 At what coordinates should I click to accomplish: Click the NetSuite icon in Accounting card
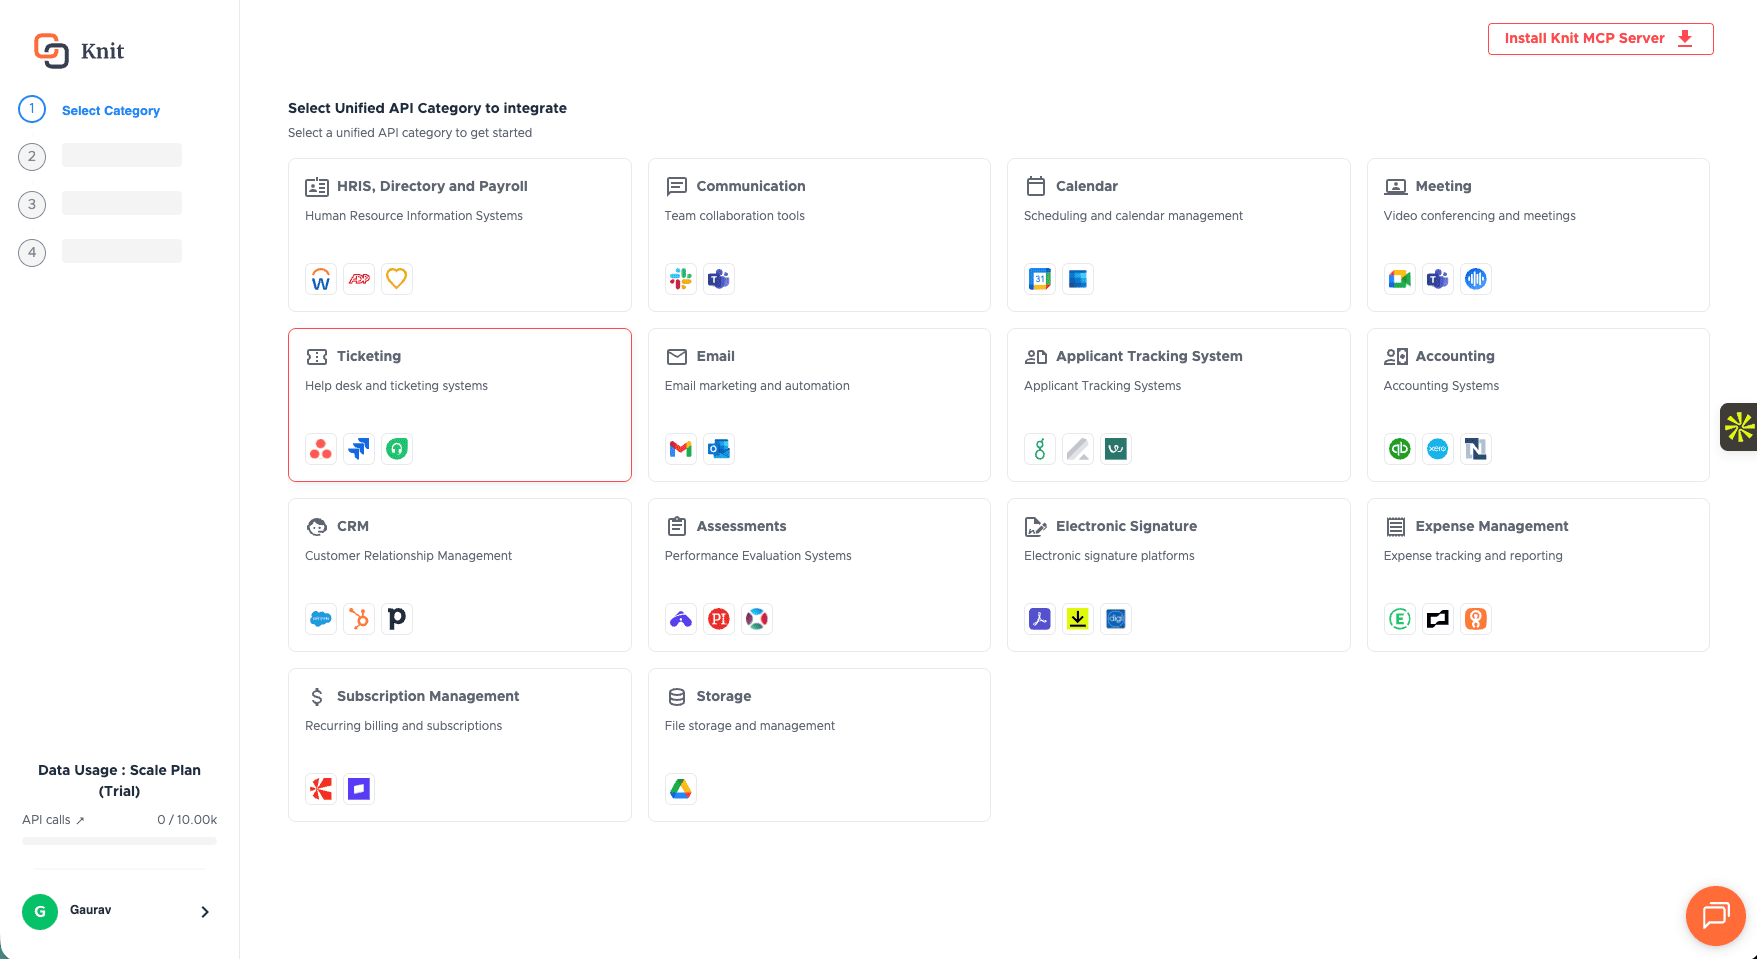pyautogui.click(x=1476, y=449)
